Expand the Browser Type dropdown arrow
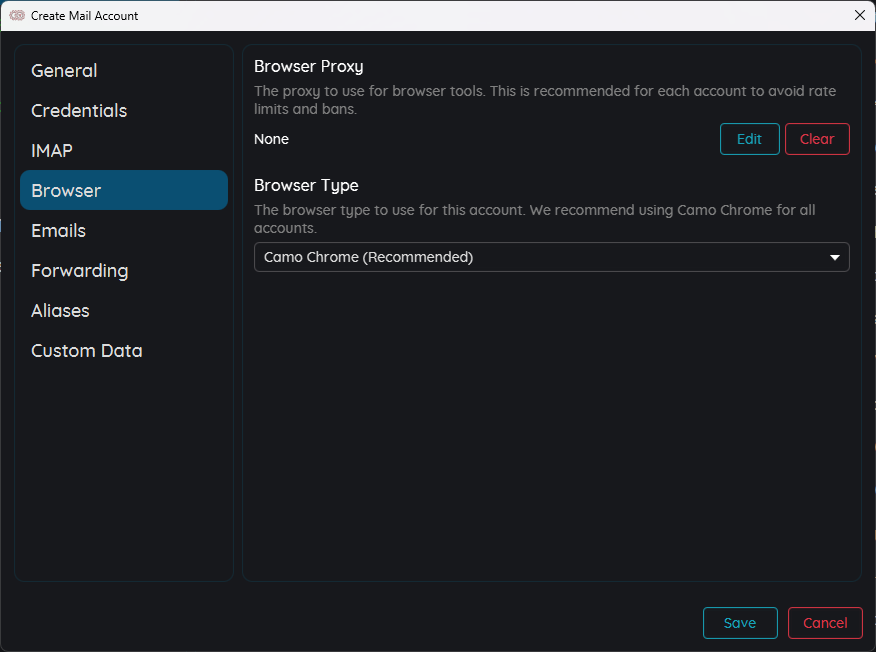This screenshot has height=652, width=876. [835, 258]
